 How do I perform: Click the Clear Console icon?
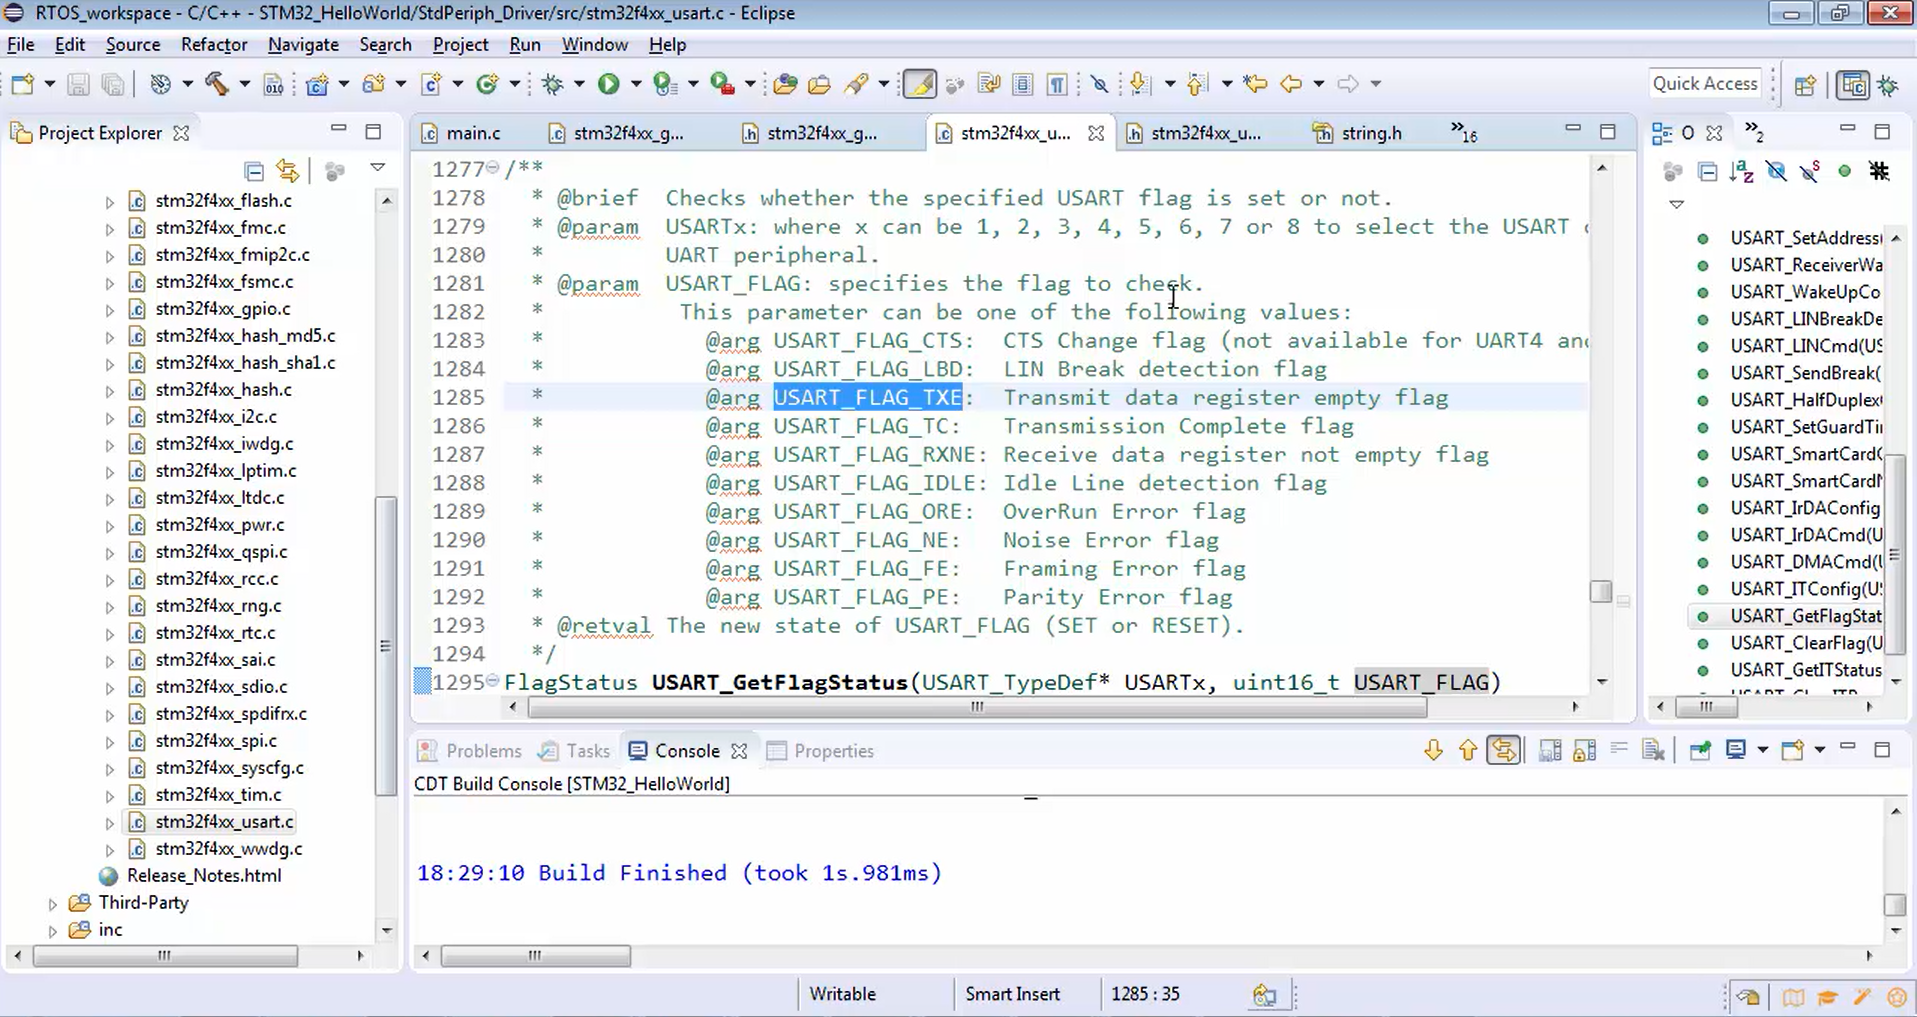click(1653, 750)
